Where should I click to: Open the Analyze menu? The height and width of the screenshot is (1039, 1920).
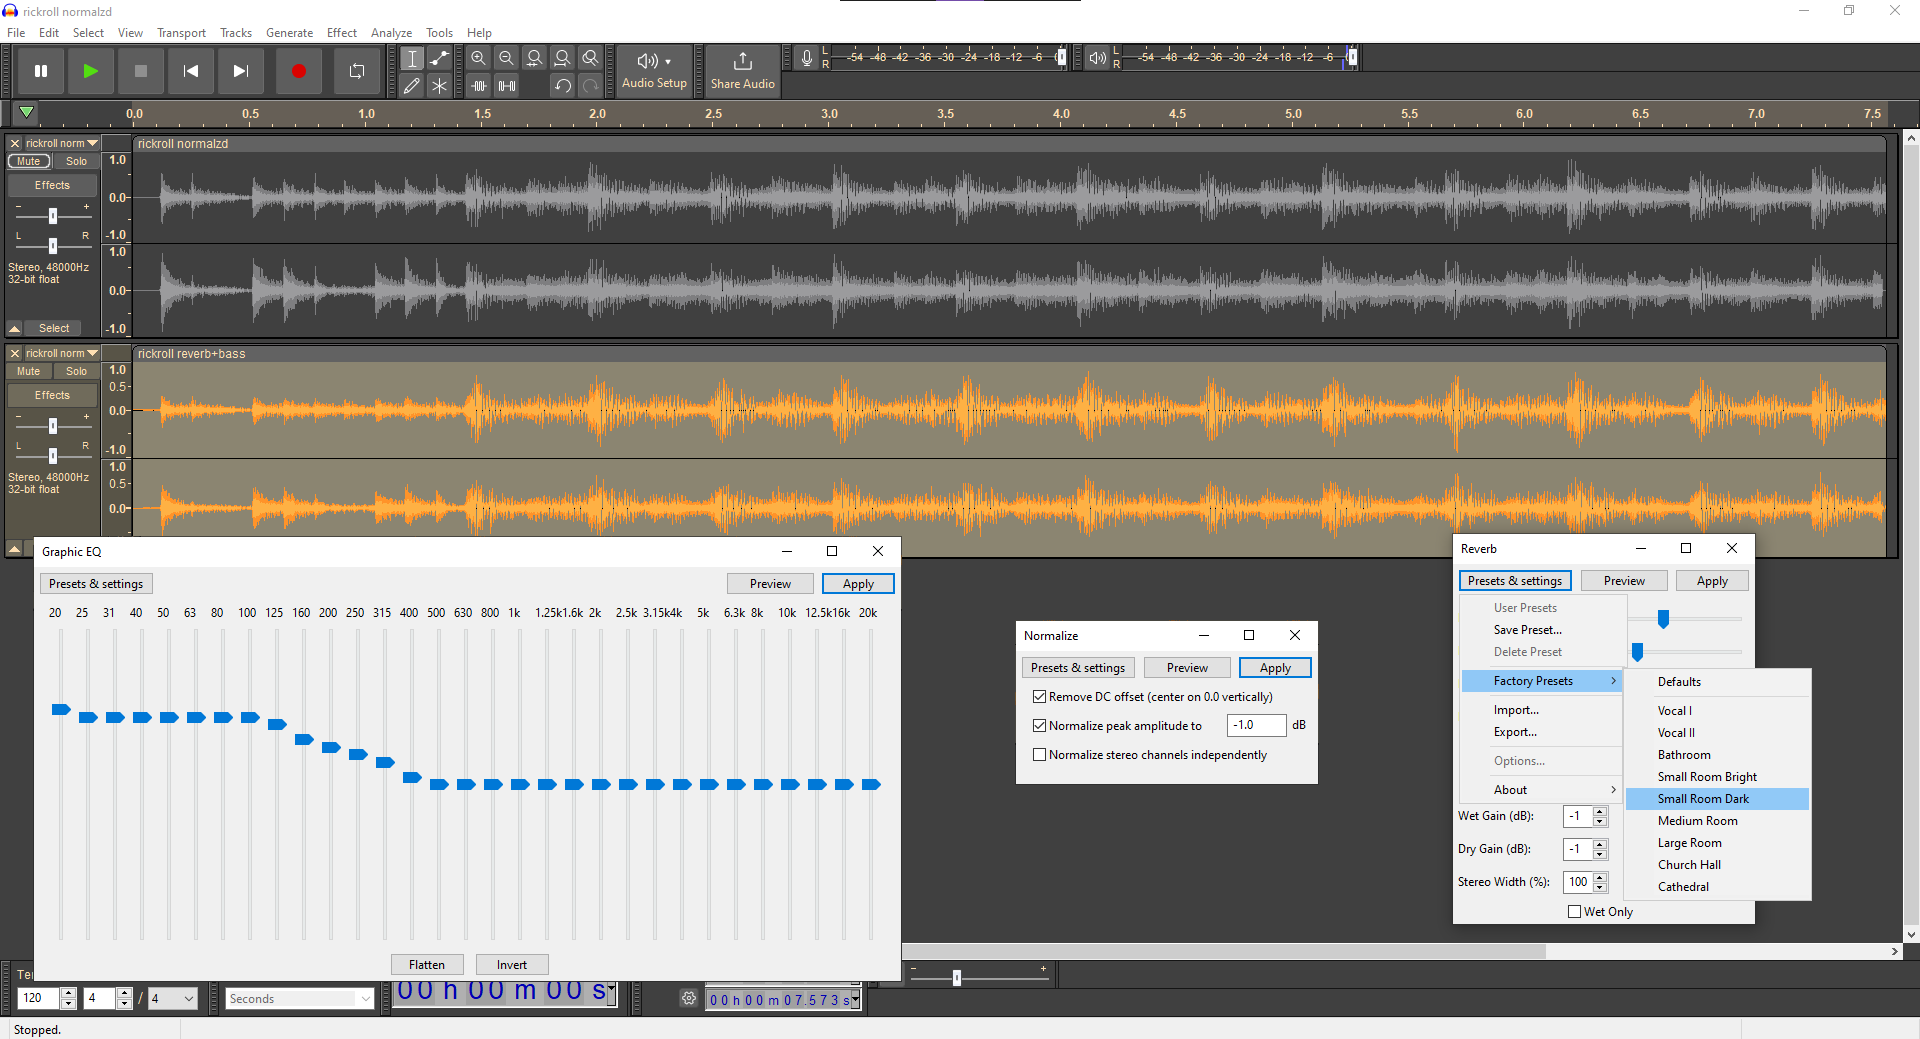coord(391,33)
